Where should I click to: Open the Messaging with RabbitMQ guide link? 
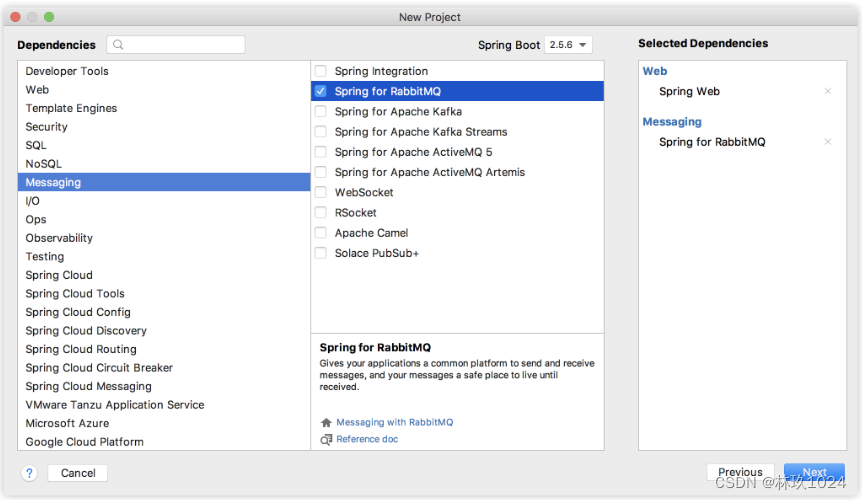[x=395, y=423]
